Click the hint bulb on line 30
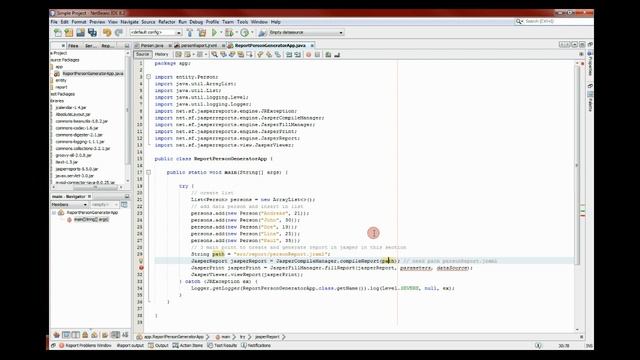Screen dimensions: 640x360 point(141,261)
